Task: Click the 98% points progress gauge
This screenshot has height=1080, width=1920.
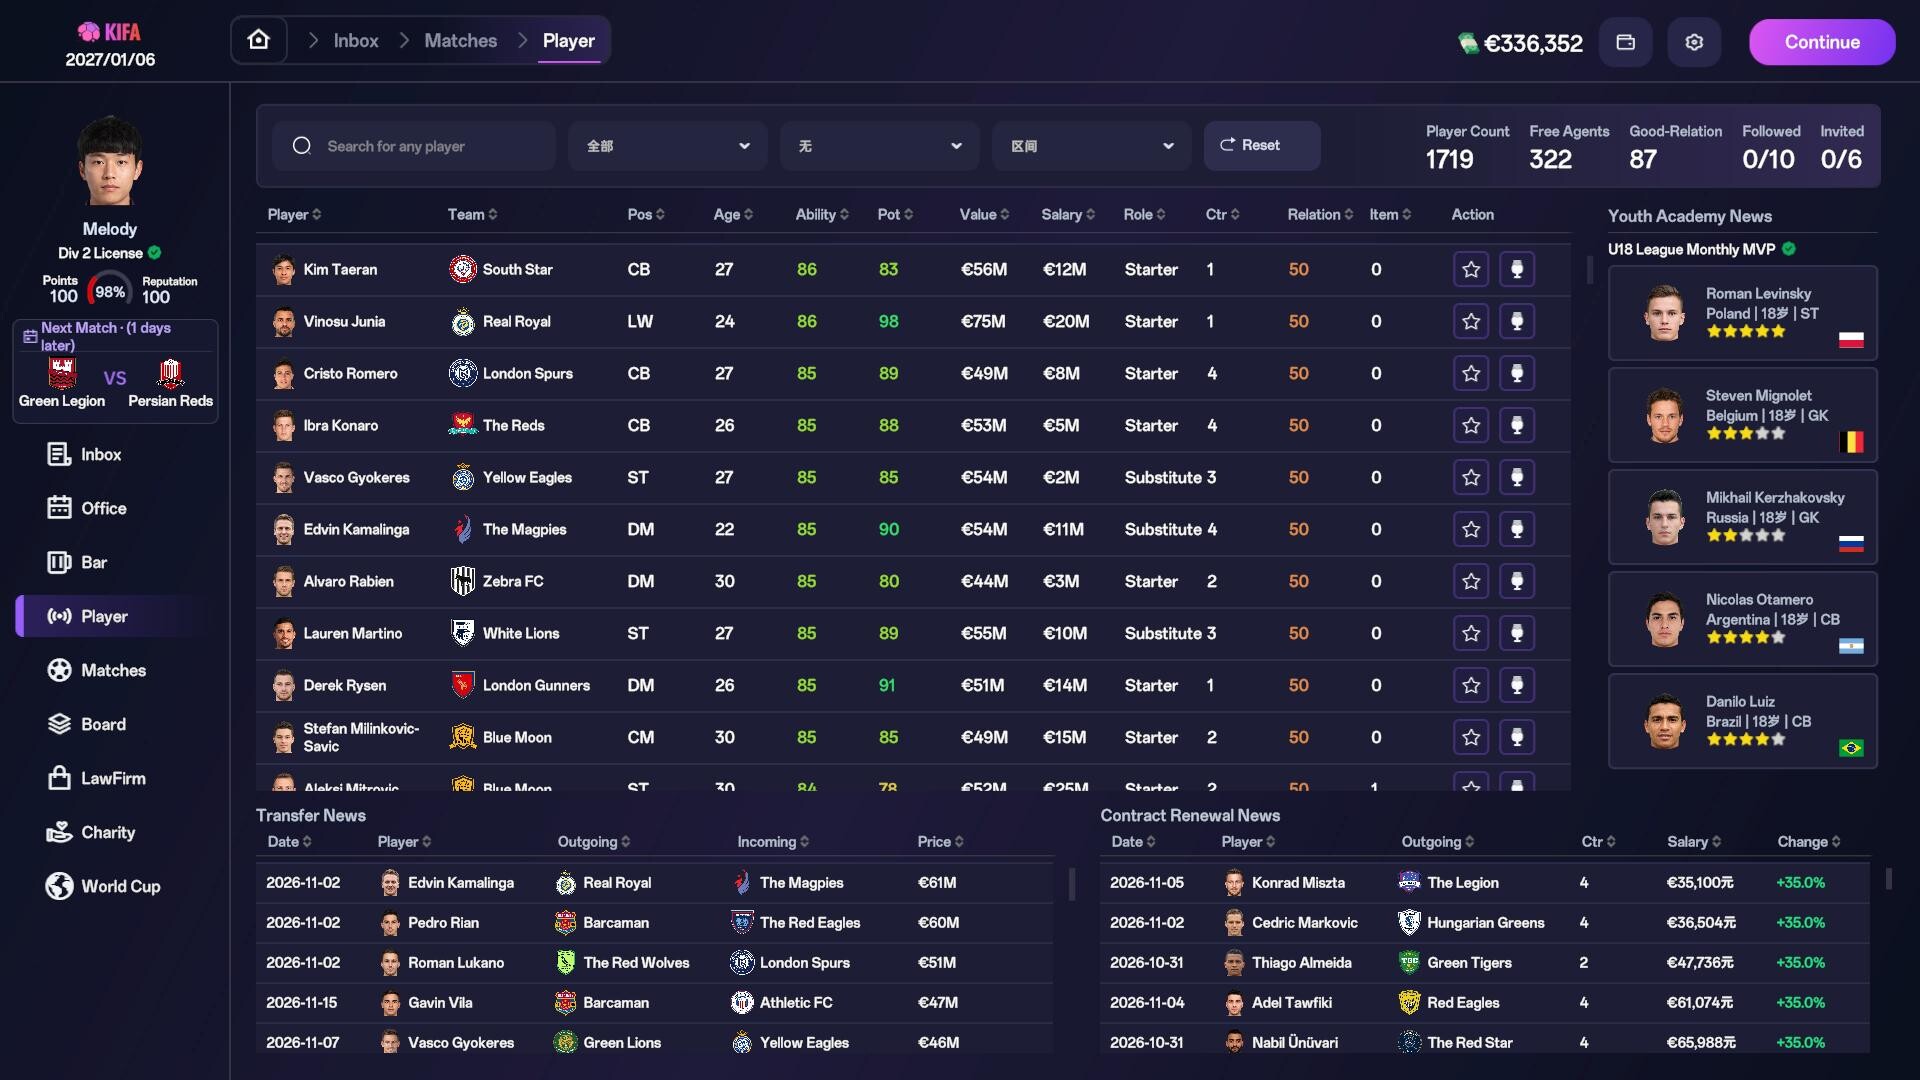Action: click(110, 291)
